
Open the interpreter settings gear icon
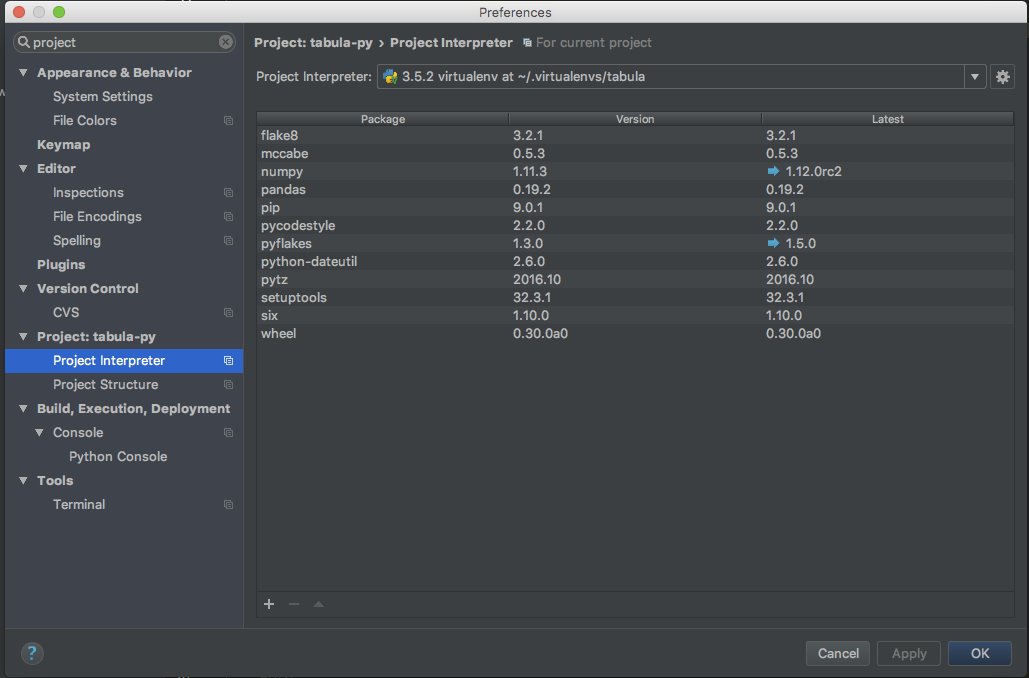[1003, 76]
